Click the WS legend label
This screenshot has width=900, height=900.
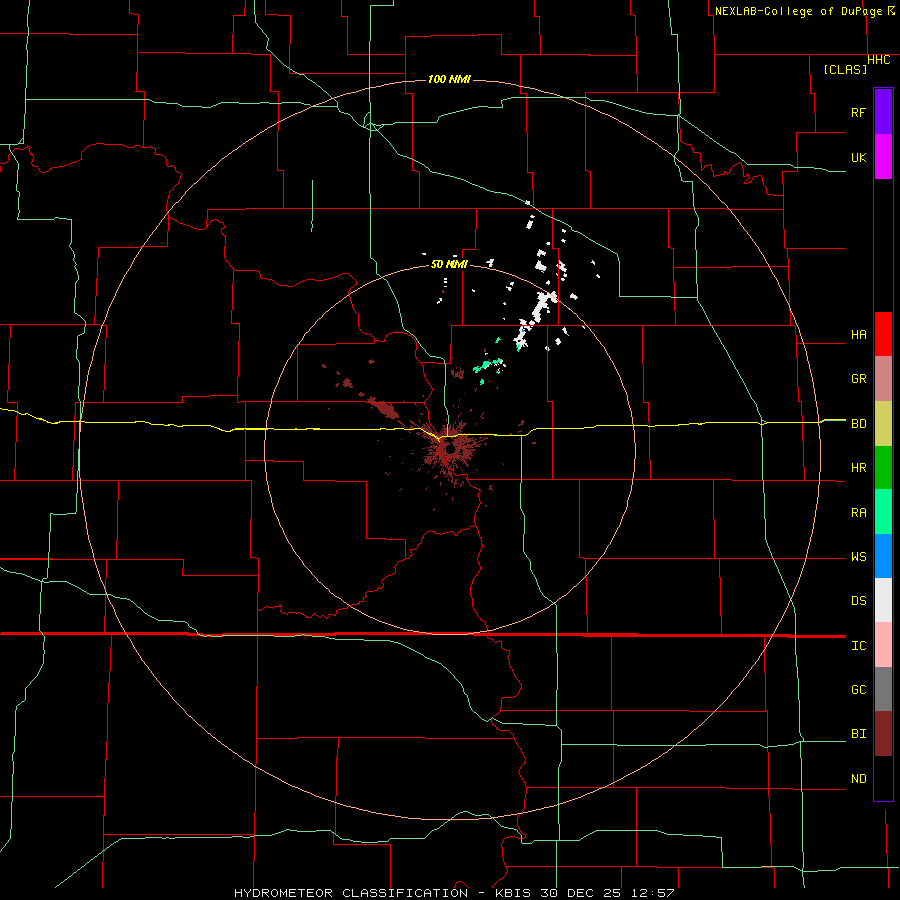[x=858, y=557]
